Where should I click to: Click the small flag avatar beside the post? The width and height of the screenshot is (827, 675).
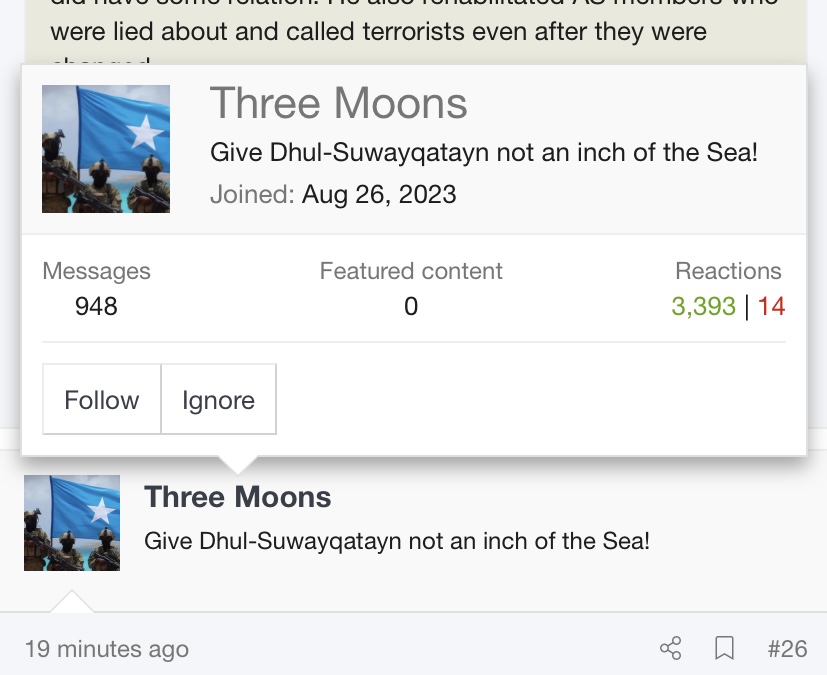click(72, 523)
